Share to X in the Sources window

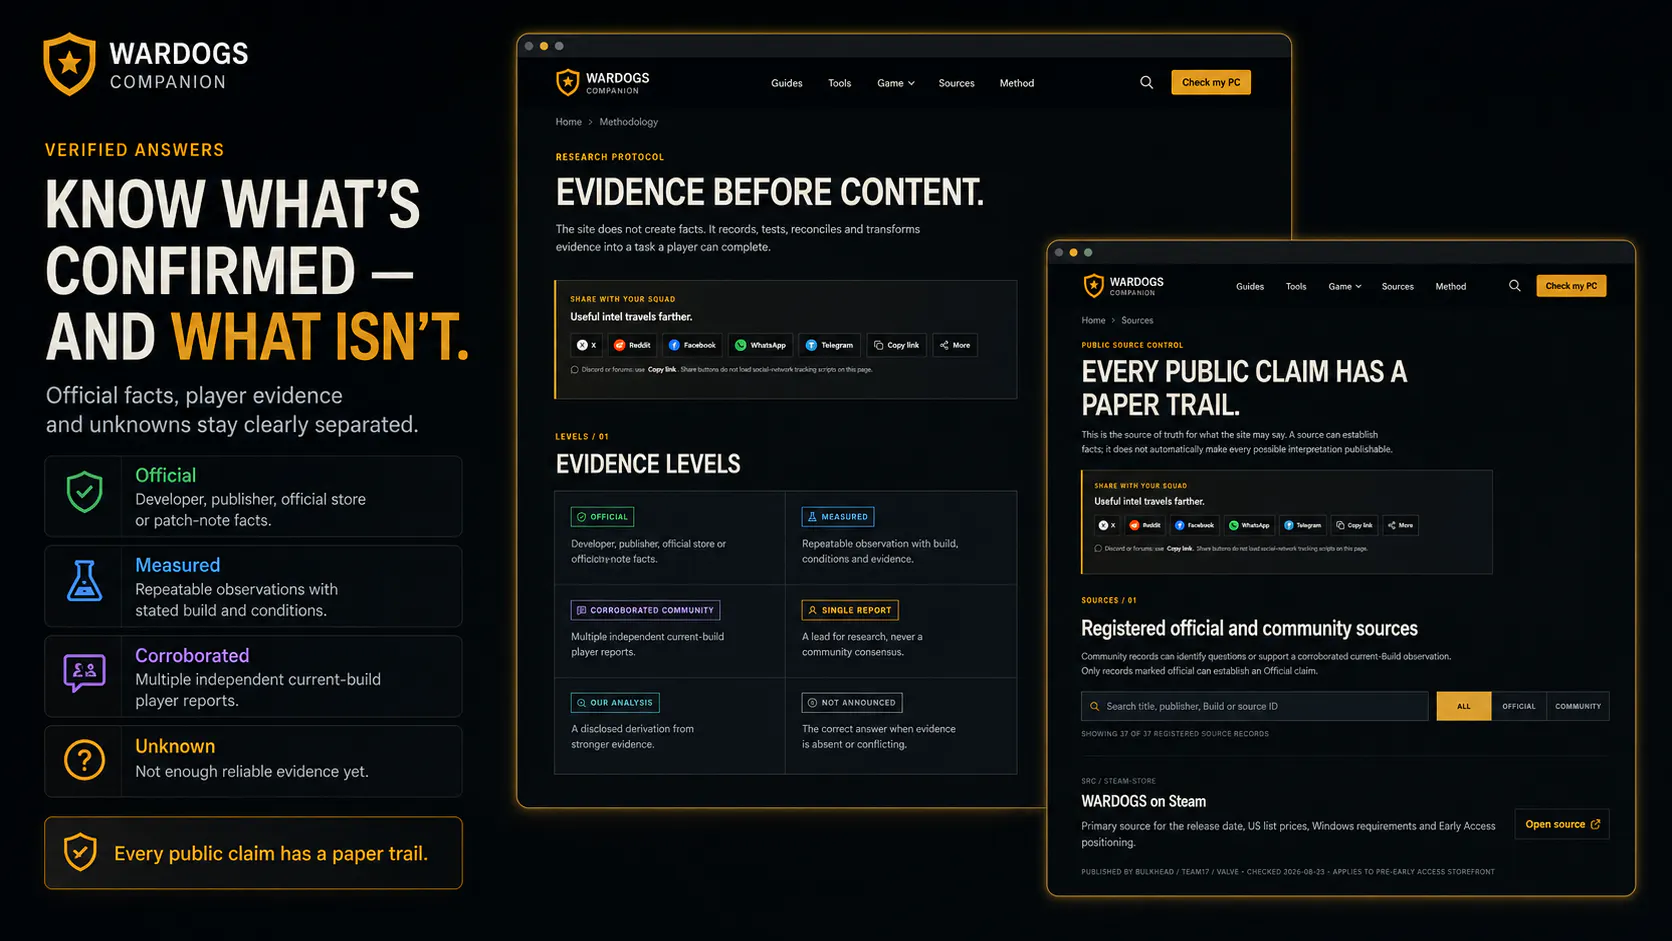pos(1107,525)
